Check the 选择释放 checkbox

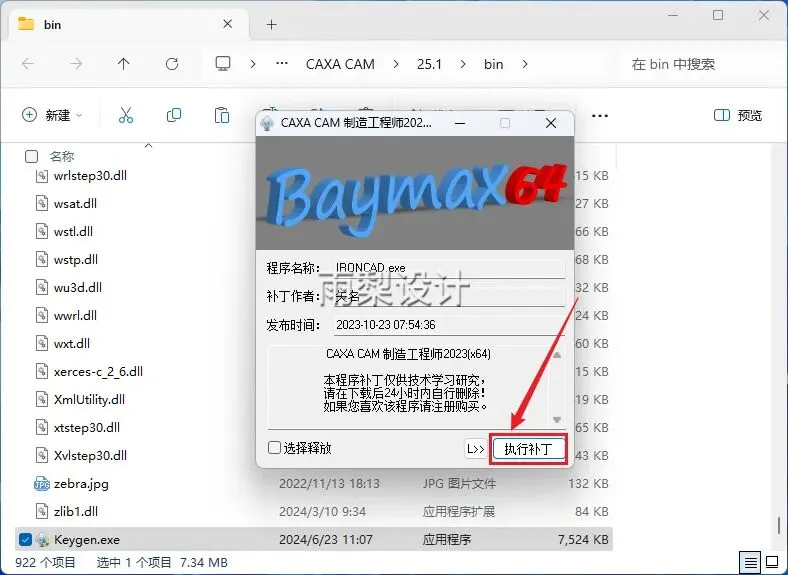point(274,447)
